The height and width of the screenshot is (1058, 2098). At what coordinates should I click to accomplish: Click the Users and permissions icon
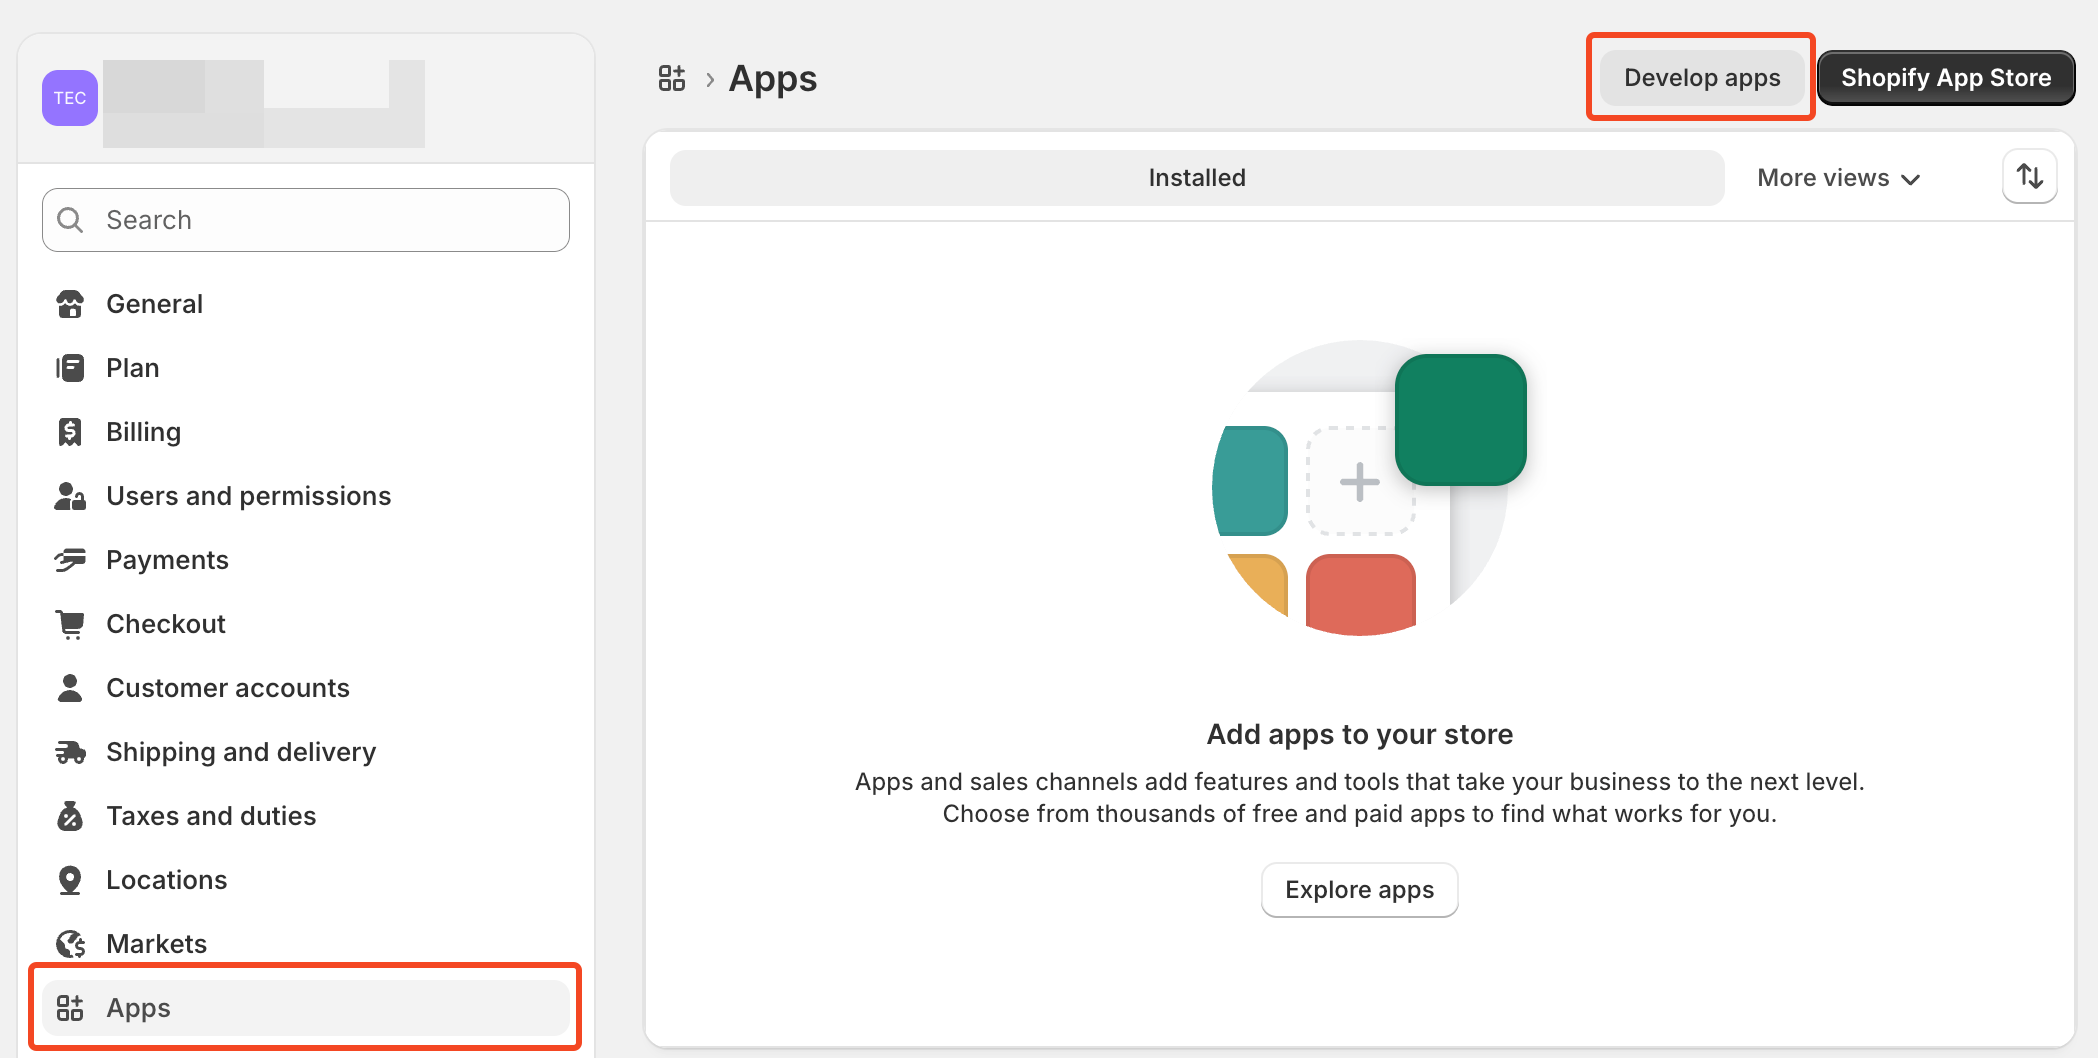pos(70,496)
